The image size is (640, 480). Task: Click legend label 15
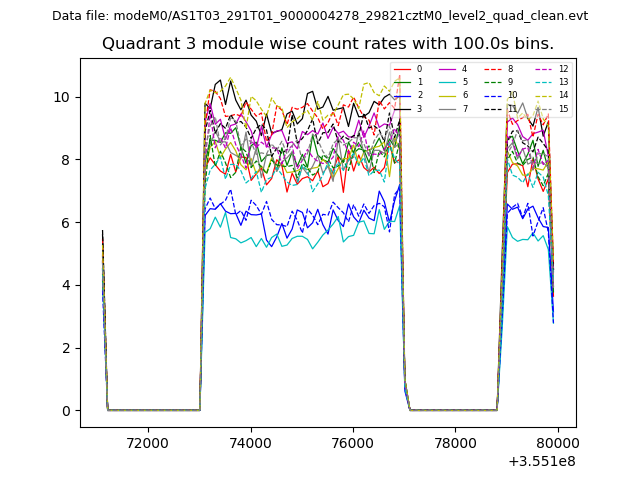[x=563, y=108]
